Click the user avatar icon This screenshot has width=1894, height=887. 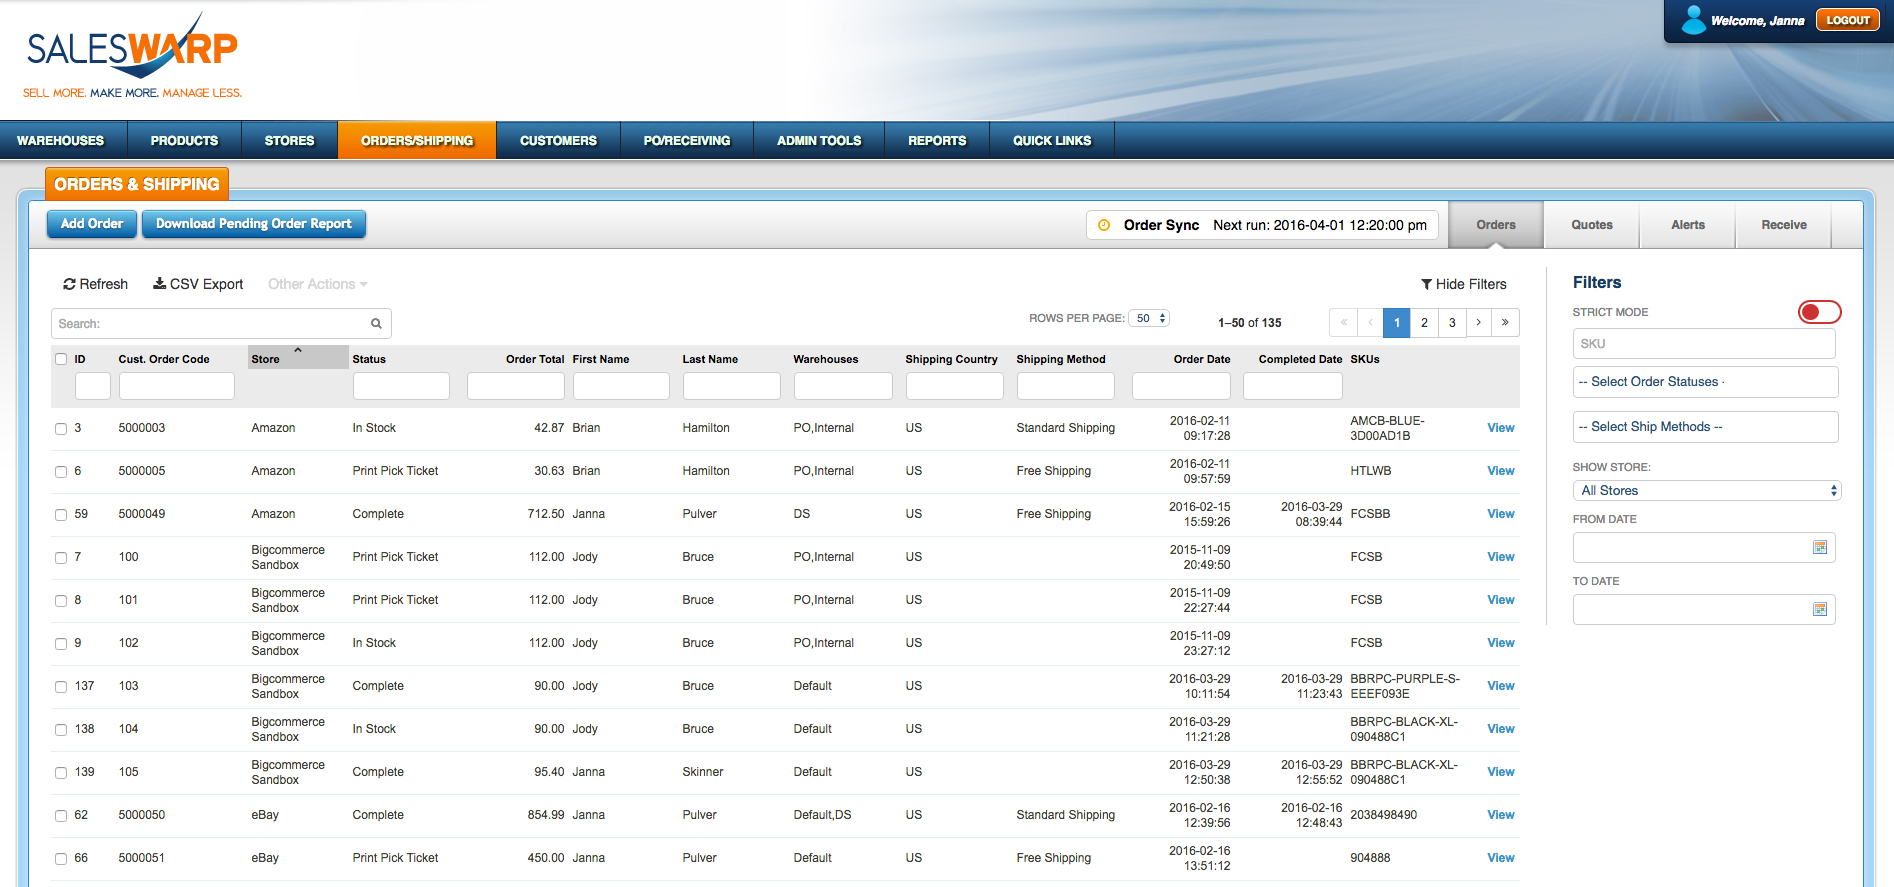click(1693, 20)
